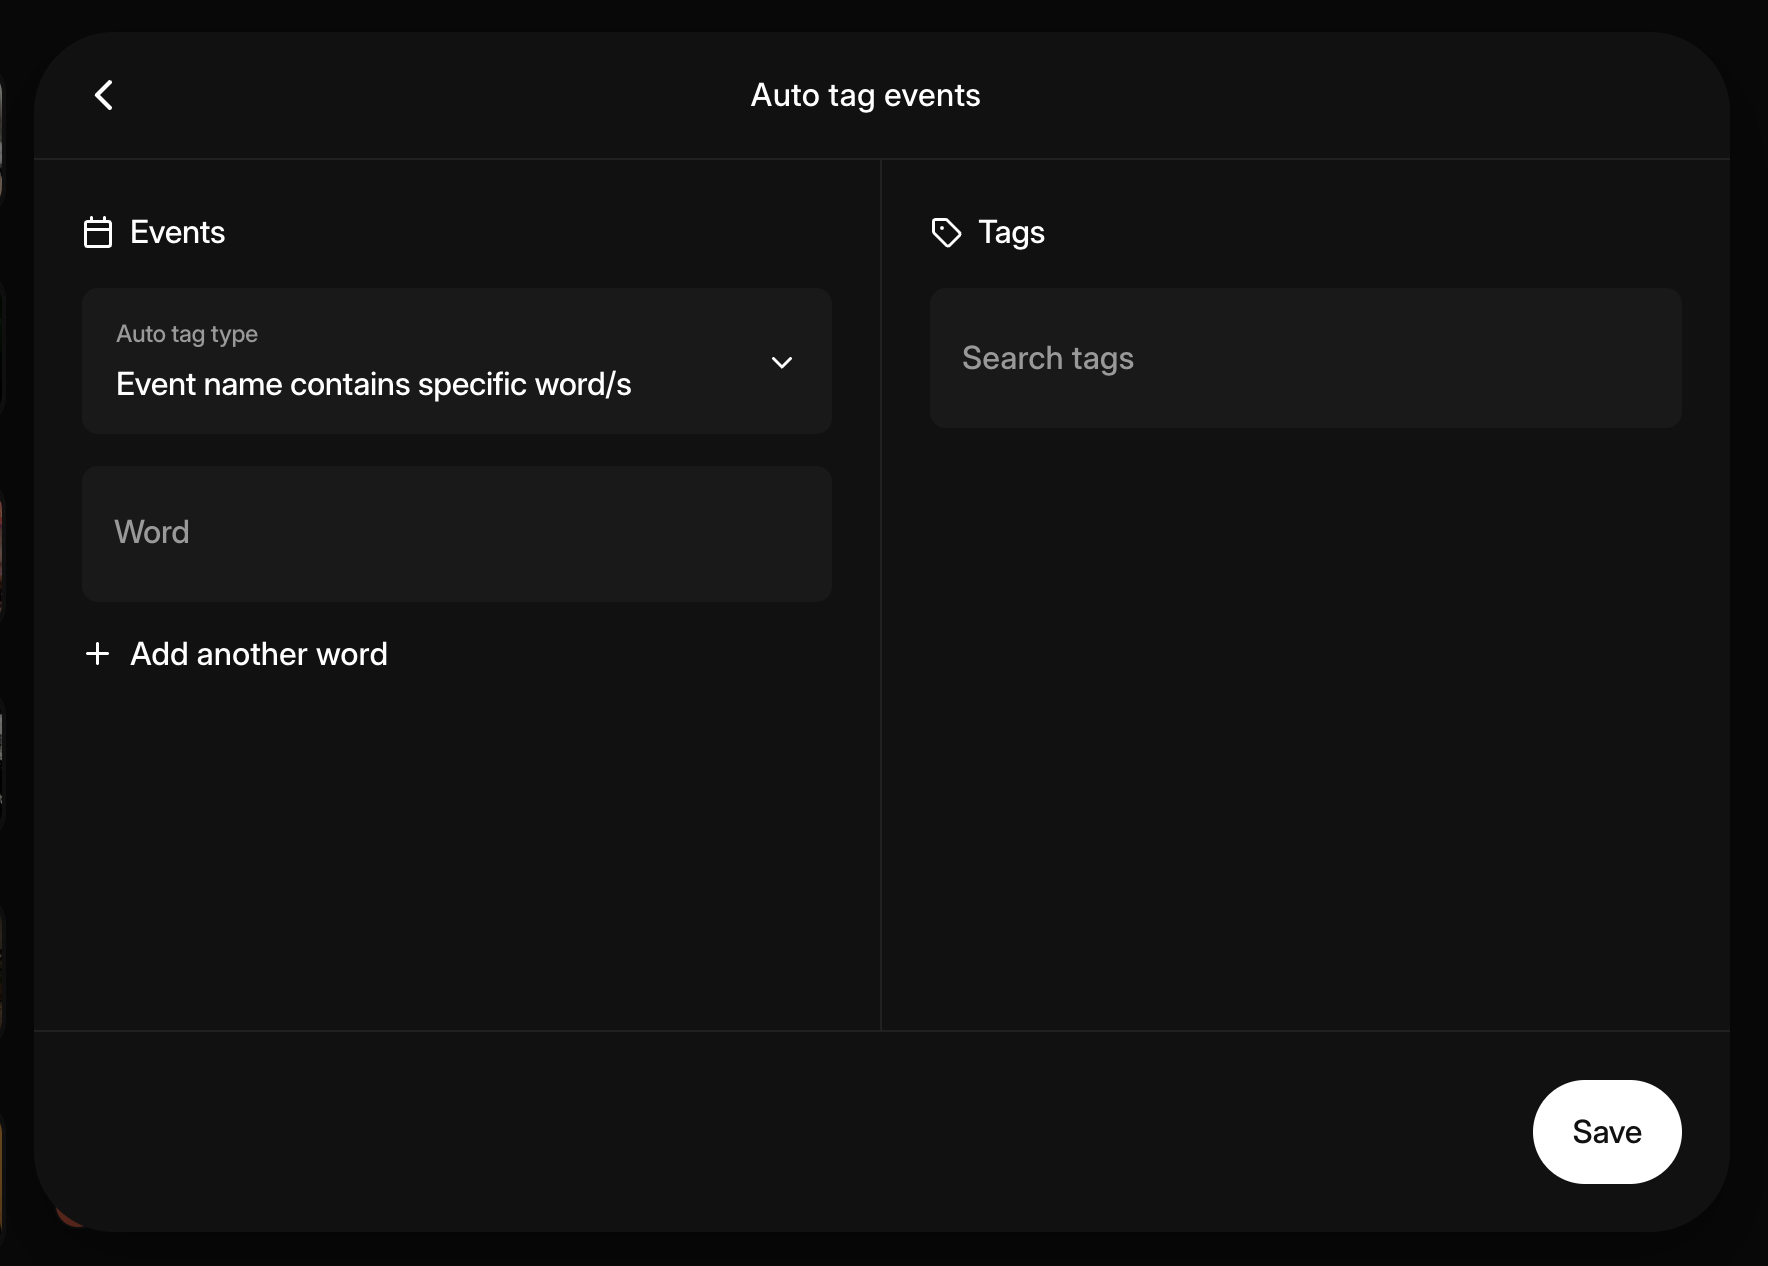Click empty space below 'Add another word'
This screenshot has height=1266, width=1768.
[456, 850]
